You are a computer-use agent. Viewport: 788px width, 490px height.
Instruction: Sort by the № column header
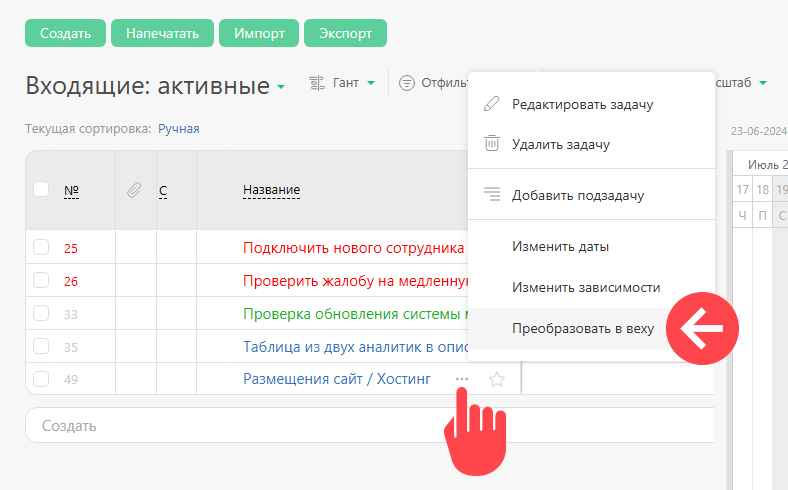click(71, 190)
